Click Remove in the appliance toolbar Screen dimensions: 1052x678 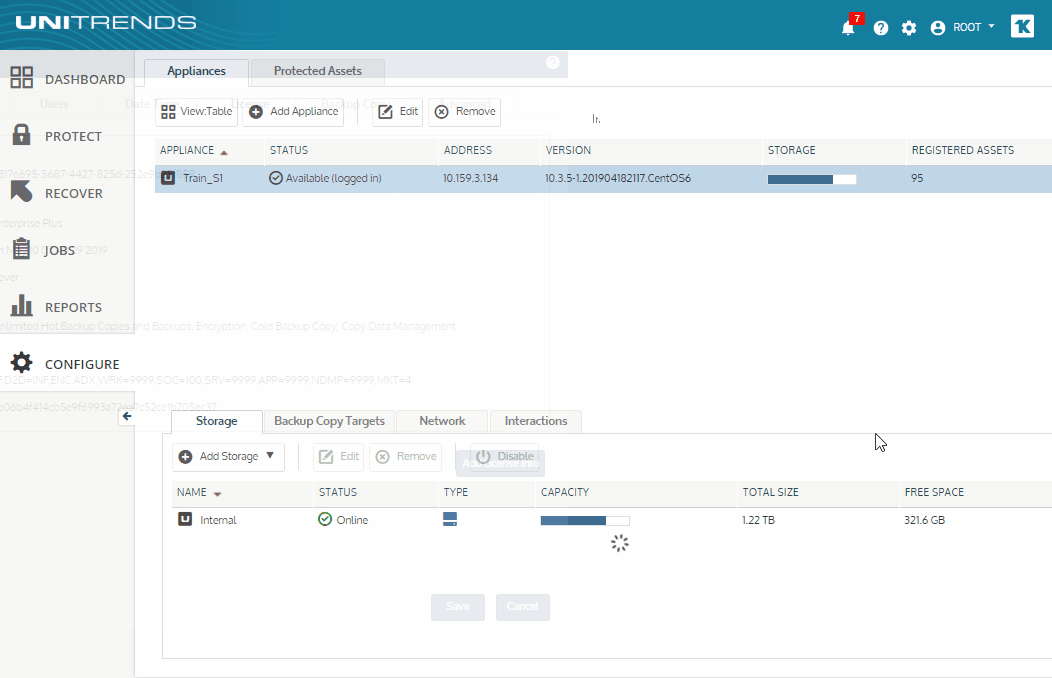[x=465, y=111]
